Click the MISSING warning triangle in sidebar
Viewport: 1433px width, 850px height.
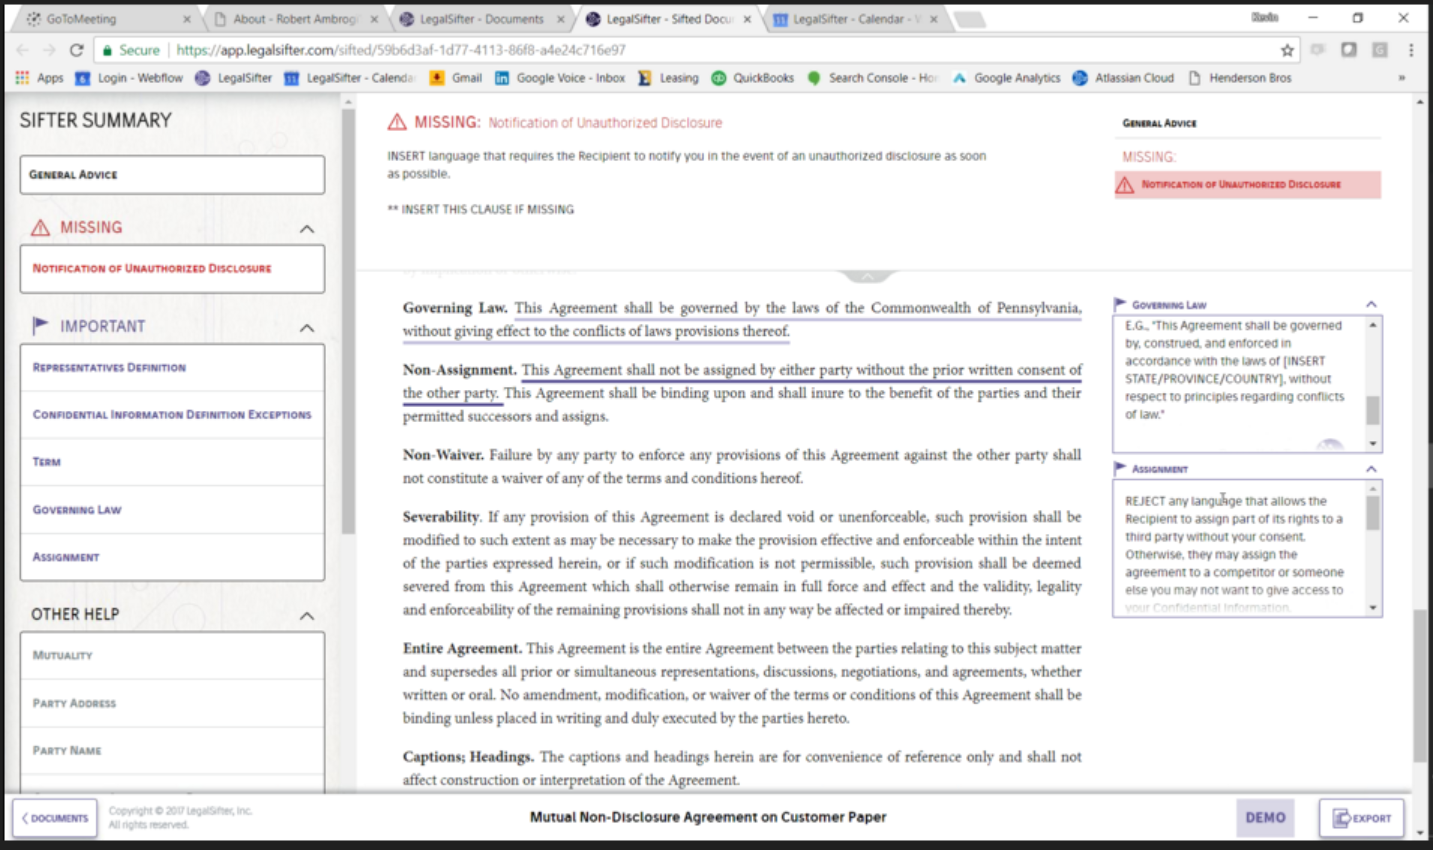40,228
